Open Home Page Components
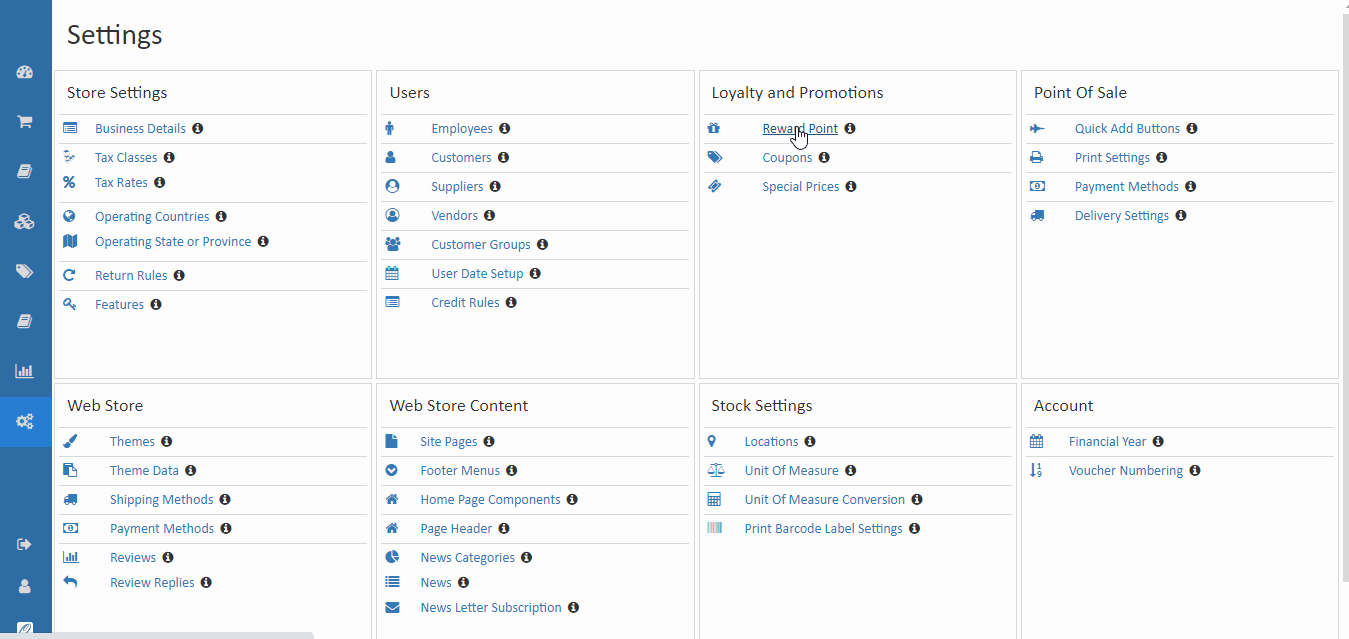This screenshot has width=1349, height=639. click(x=490, y=500)
